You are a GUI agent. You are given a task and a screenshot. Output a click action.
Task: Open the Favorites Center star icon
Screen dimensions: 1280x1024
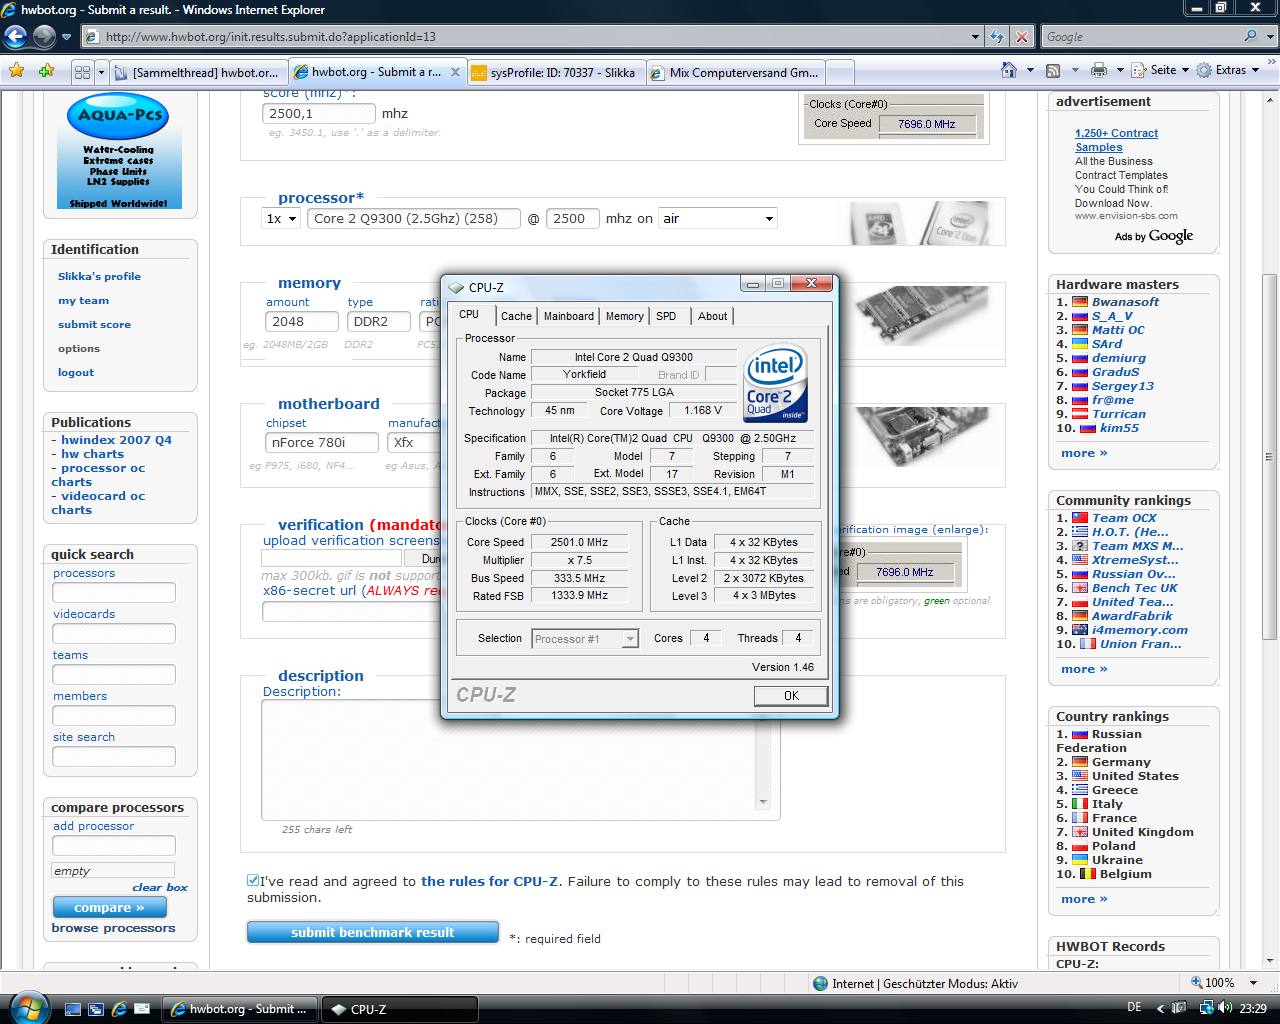(16, 71)
